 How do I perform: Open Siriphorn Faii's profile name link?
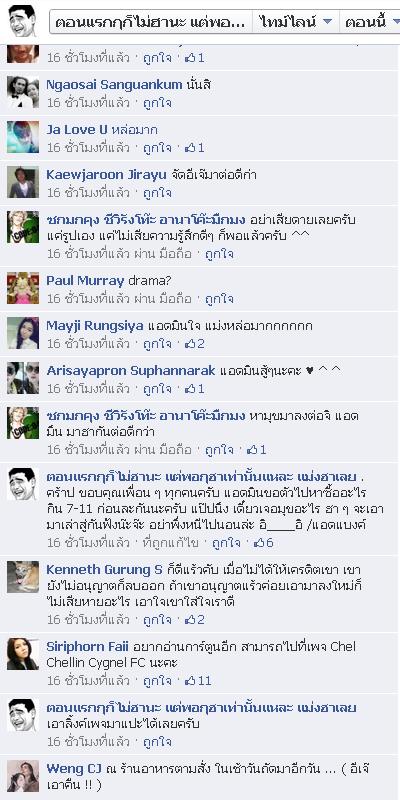pos(88,647)
